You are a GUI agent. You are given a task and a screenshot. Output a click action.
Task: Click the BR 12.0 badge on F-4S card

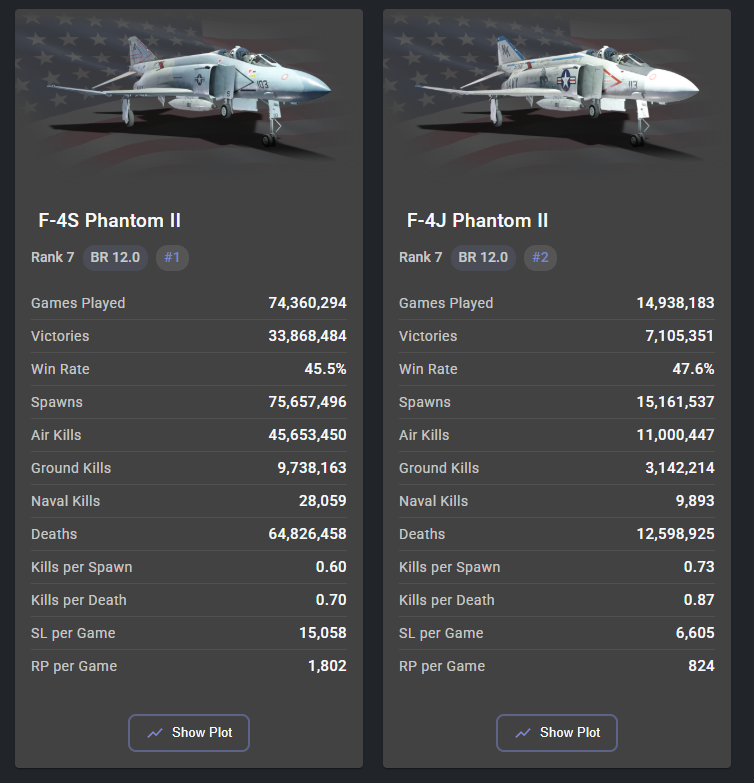(116, 258)
